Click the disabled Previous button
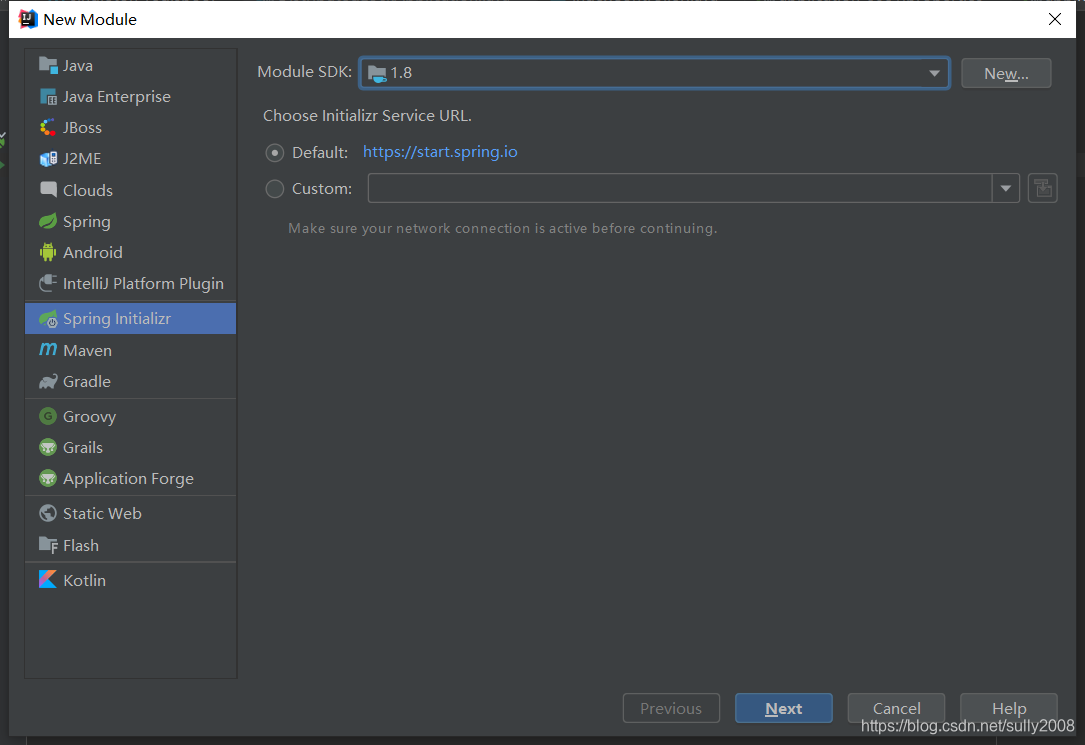This screenshot has width=1085, height=745. pyautogui.click(x=671, y=708)
